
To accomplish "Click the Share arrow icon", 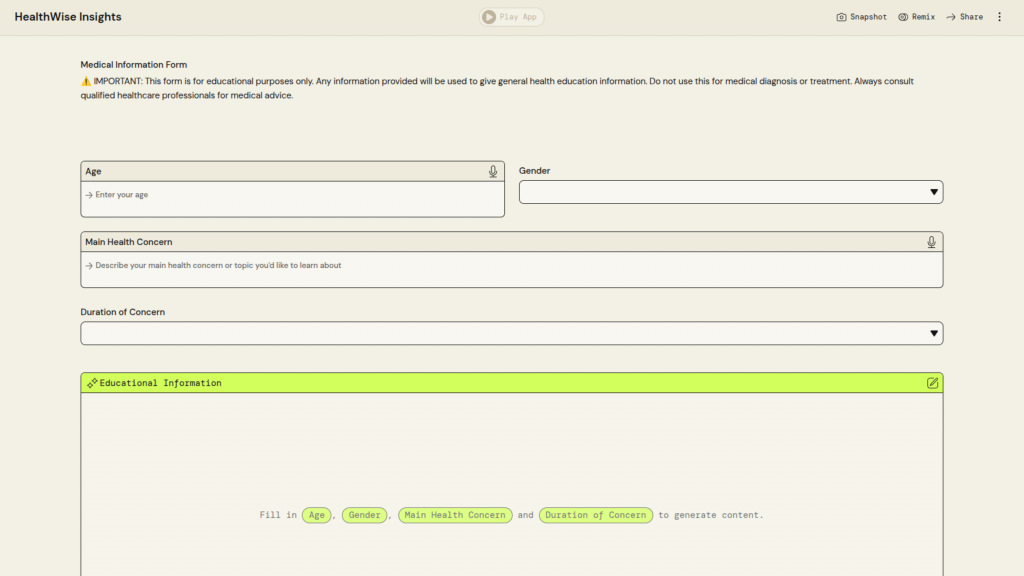I will tap(951, 17).
